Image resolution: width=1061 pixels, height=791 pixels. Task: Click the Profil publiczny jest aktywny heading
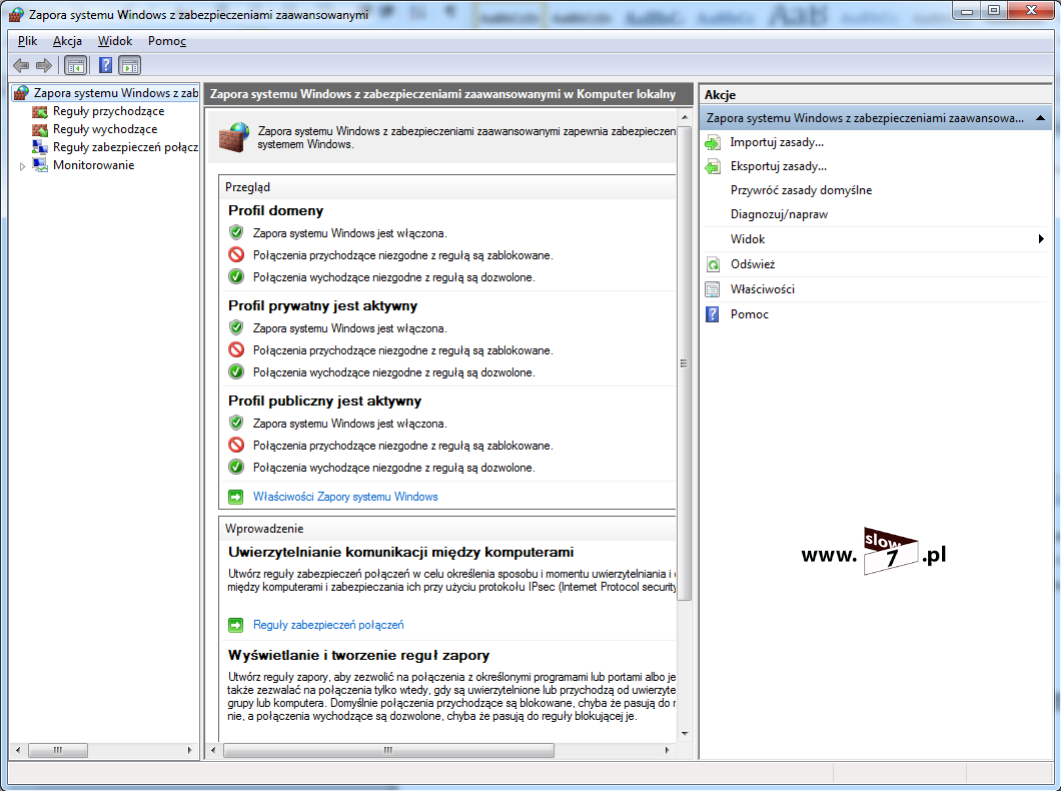tap(325, 401)
